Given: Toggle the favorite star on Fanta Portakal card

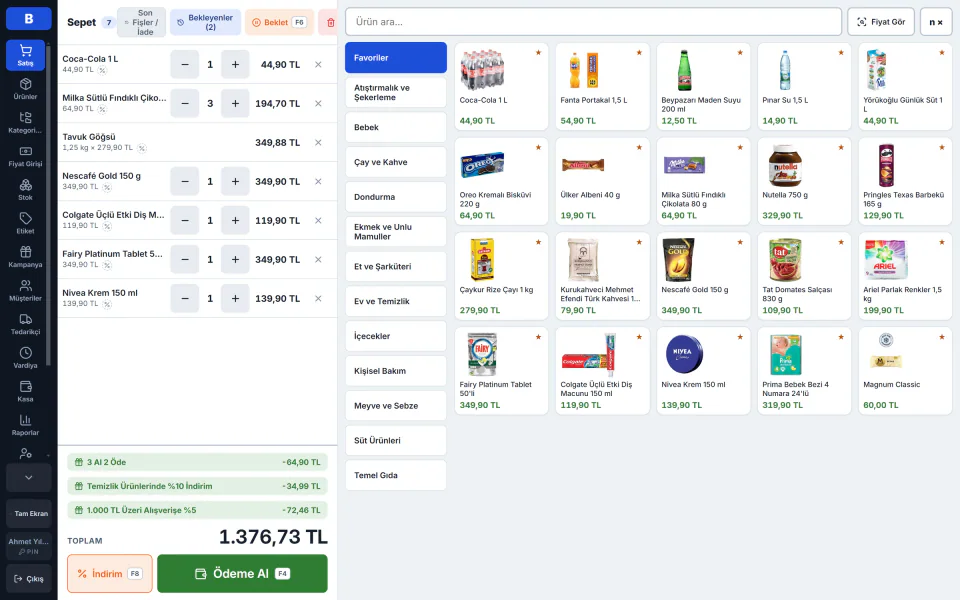Looking at the screenshot, I should [x=639, y=53].
